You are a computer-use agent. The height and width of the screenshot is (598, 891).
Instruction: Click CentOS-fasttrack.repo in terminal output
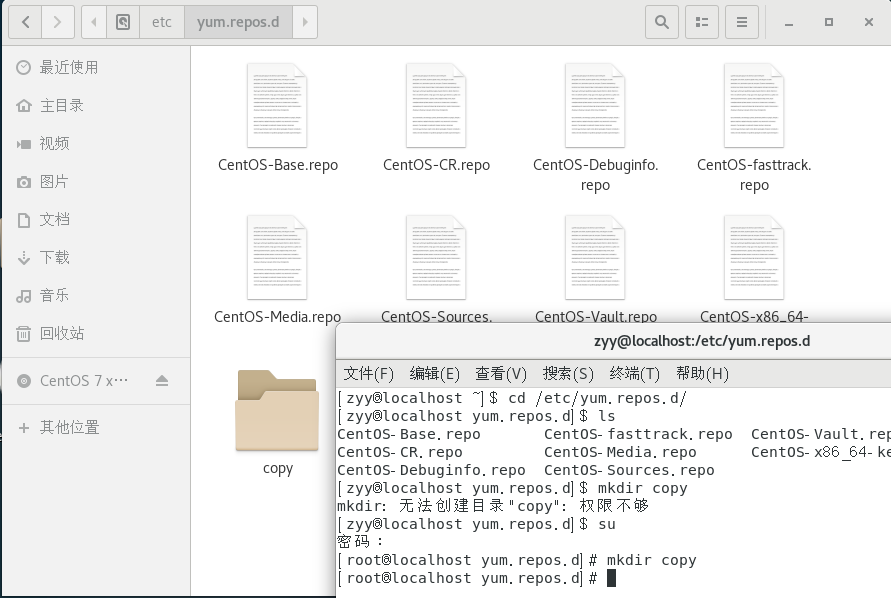tap(639, 434)
